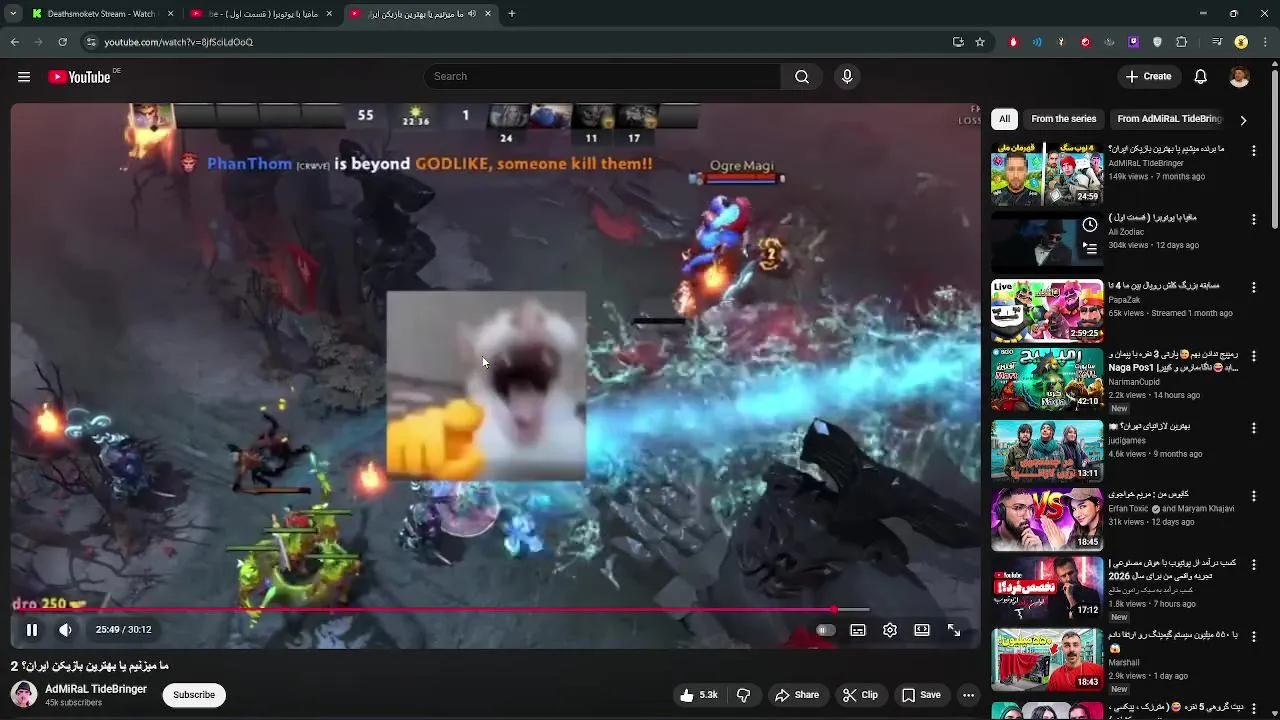This screenshot has width=1280, height=720.
Task: Install app icon in address bar
Action: point(958,42)
